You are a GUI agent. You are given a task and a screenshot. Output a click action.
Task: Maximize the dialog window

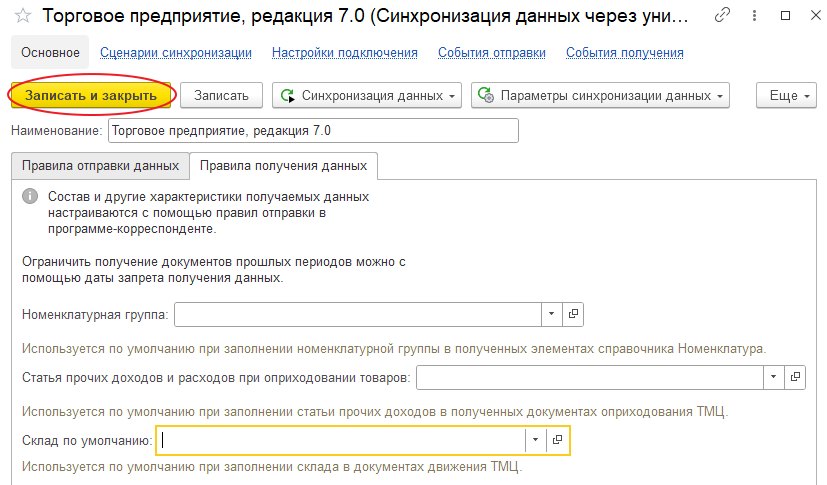[x=785, y=16]
